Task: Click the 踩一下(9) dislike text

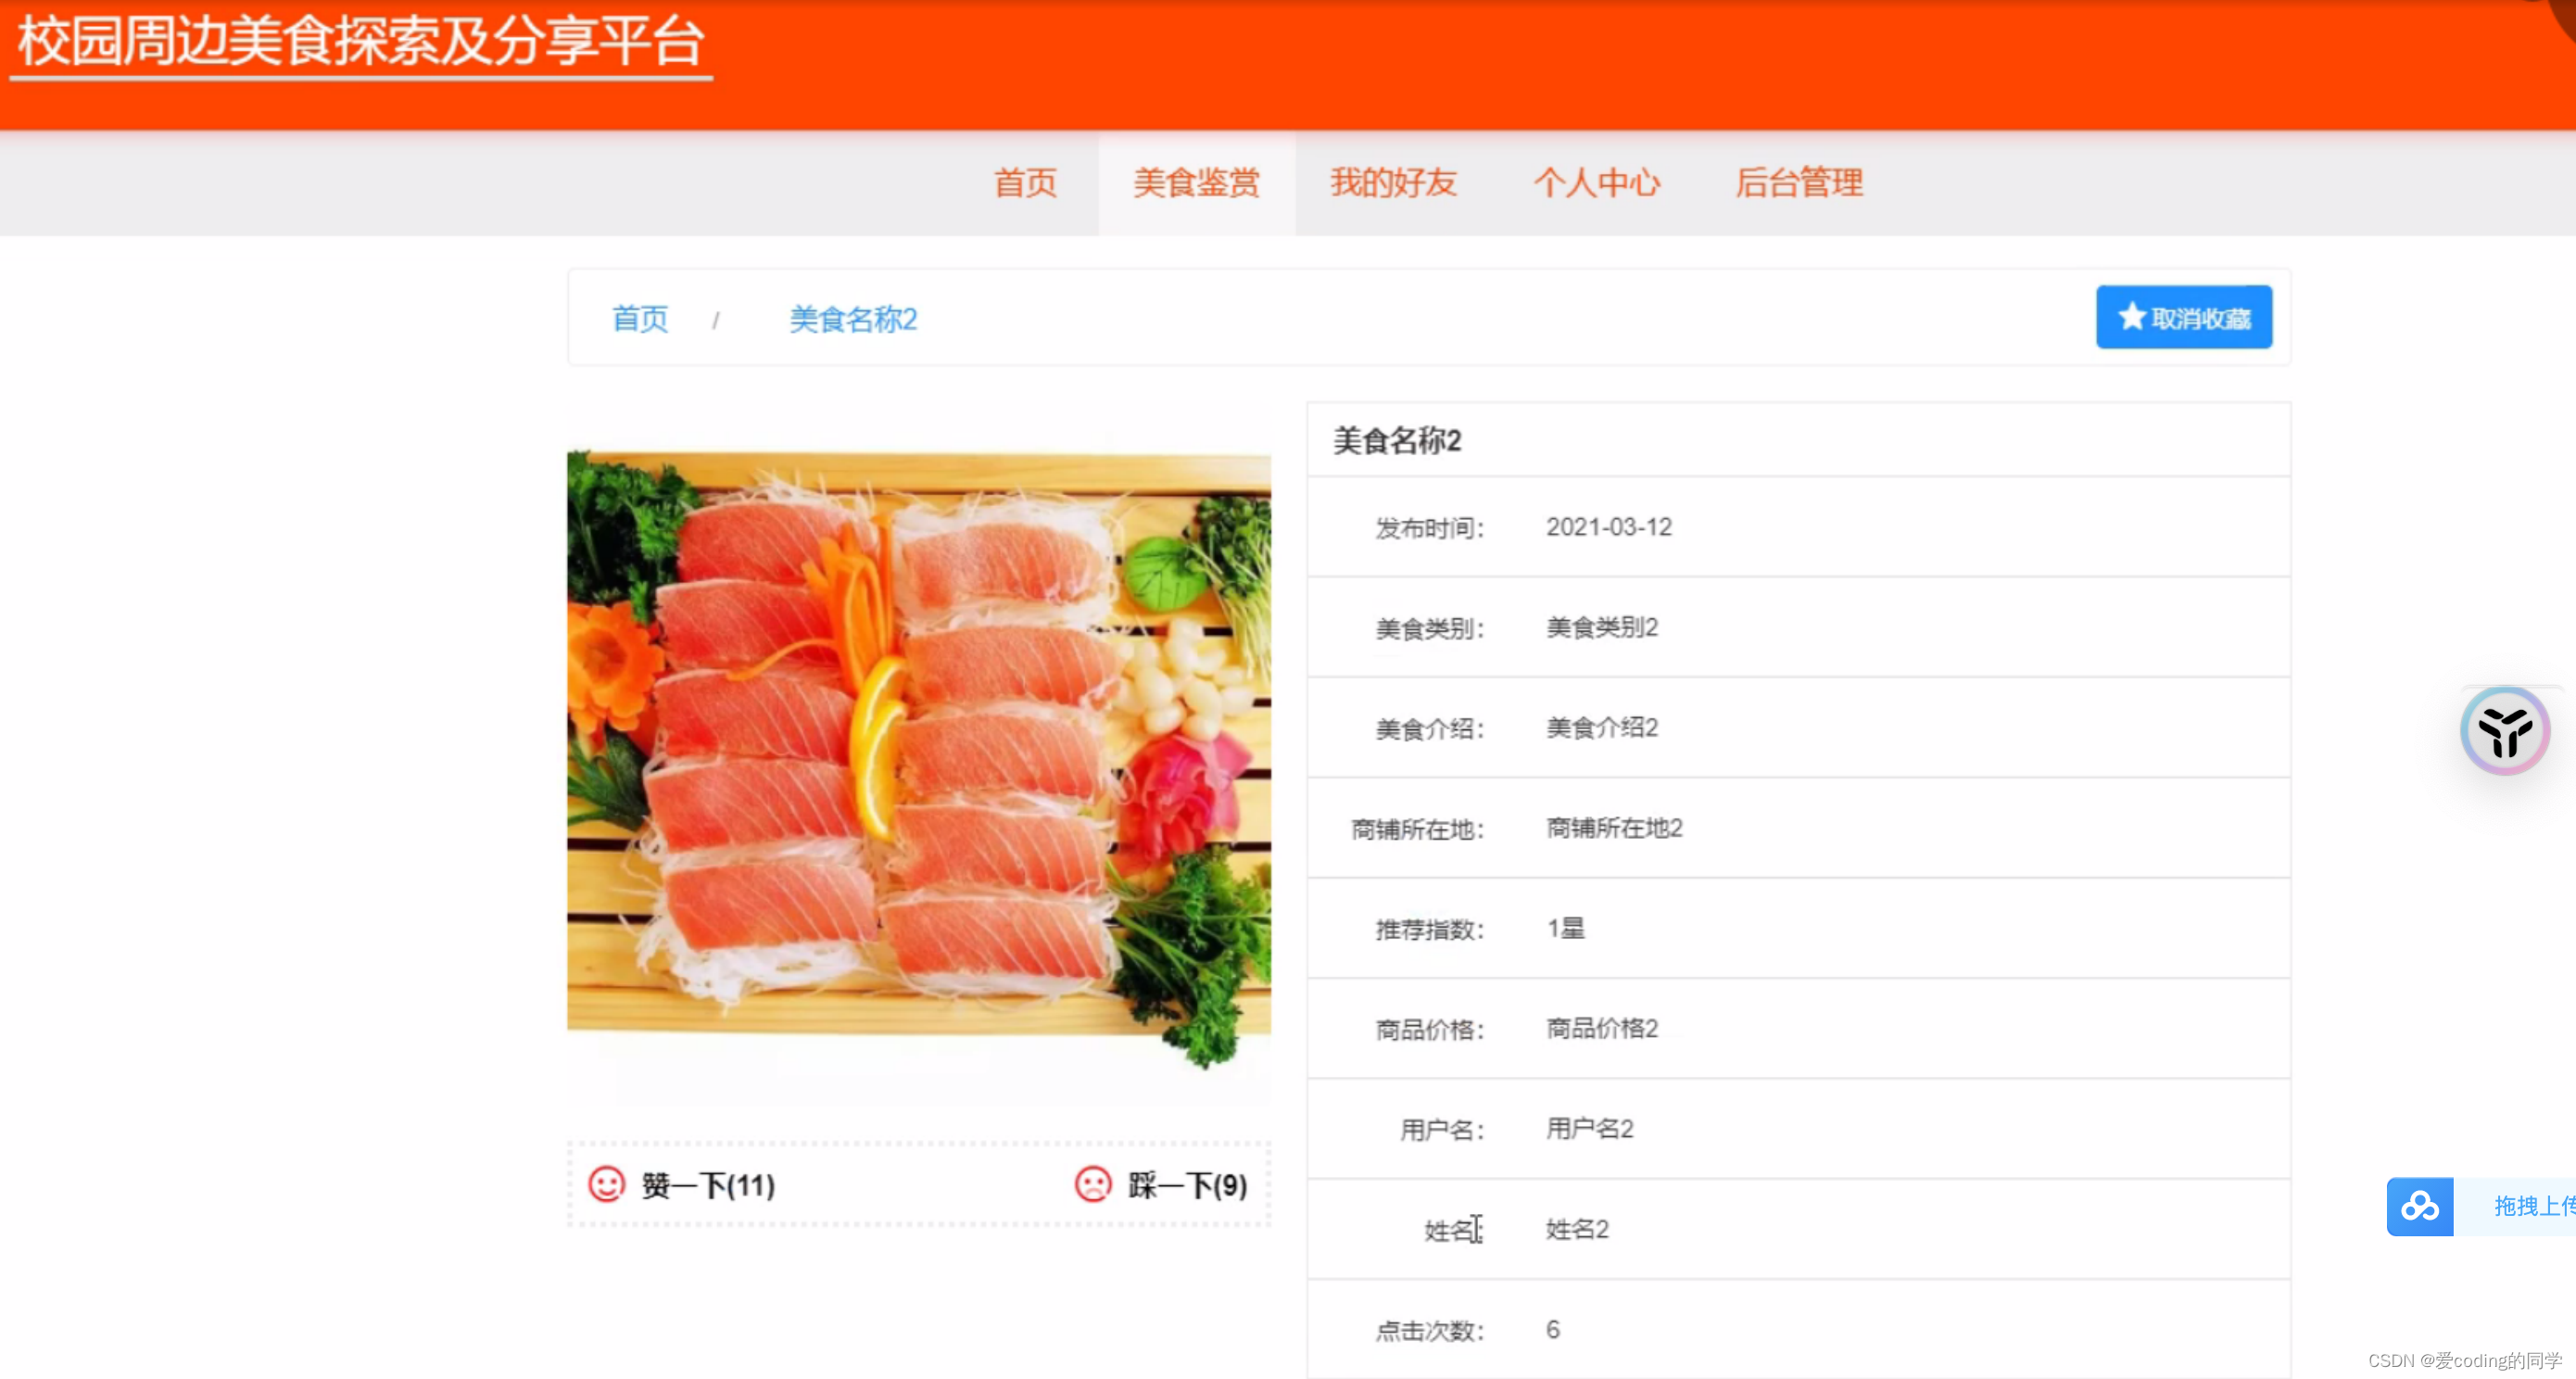Action: pos(1187,1186)
